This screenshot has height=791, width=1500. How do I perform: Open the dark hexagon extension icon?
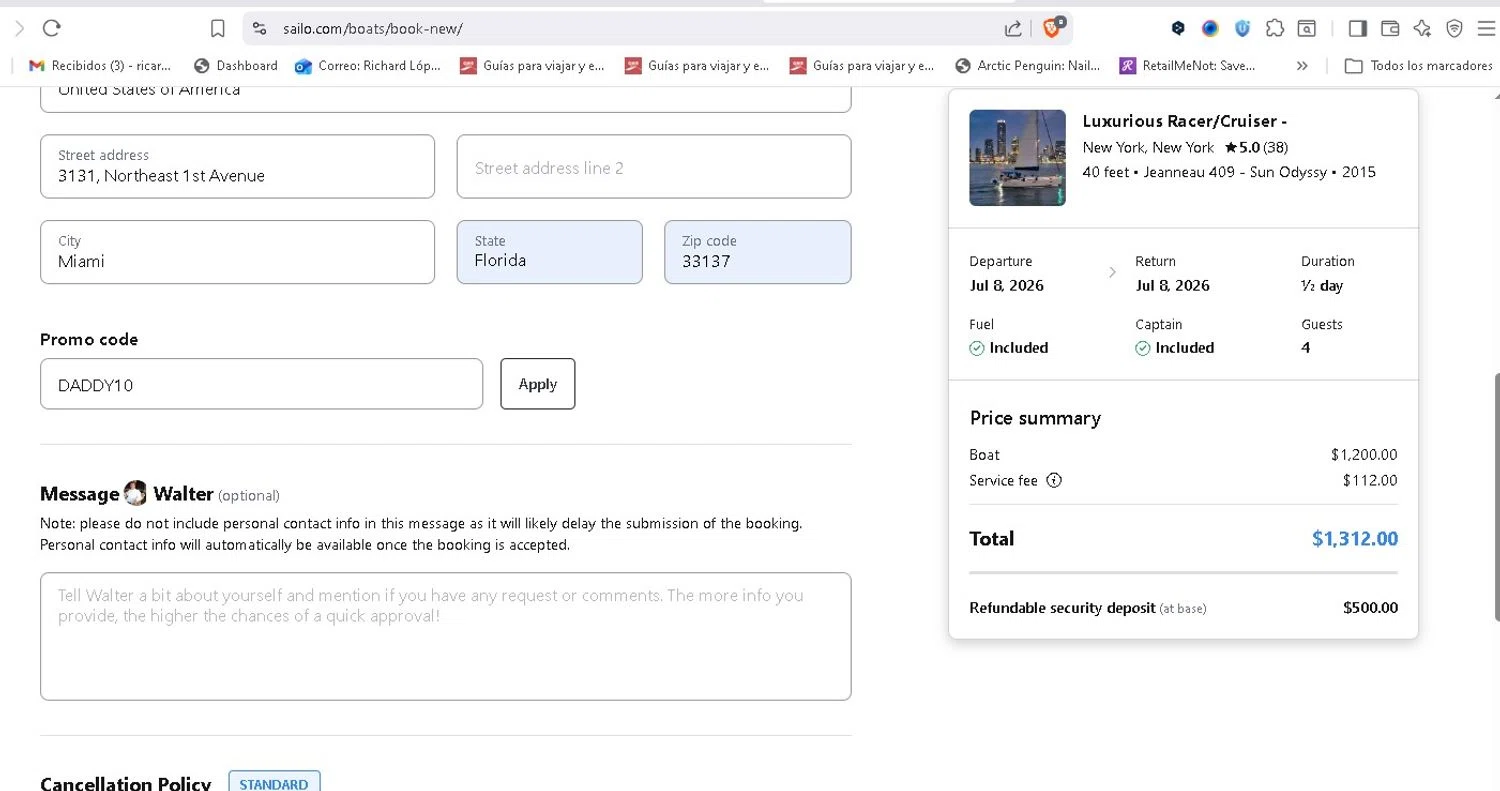click(x=1178, y=29)
